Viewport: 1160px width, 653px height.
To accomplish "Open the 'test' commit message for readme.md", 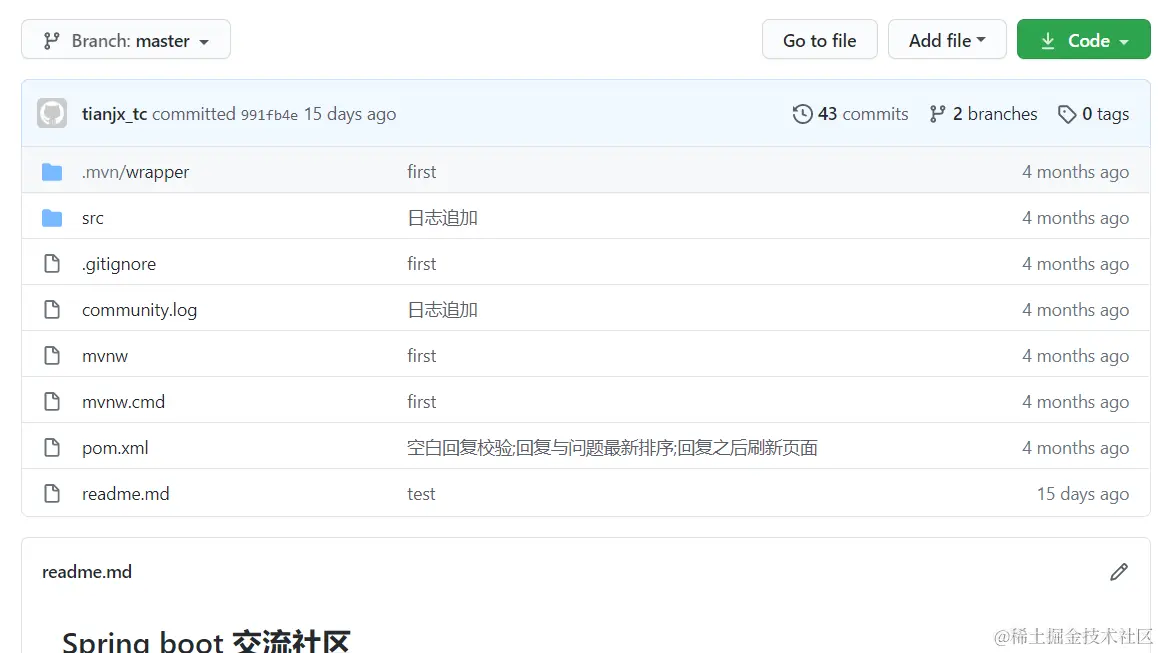I will click(421, 494).
